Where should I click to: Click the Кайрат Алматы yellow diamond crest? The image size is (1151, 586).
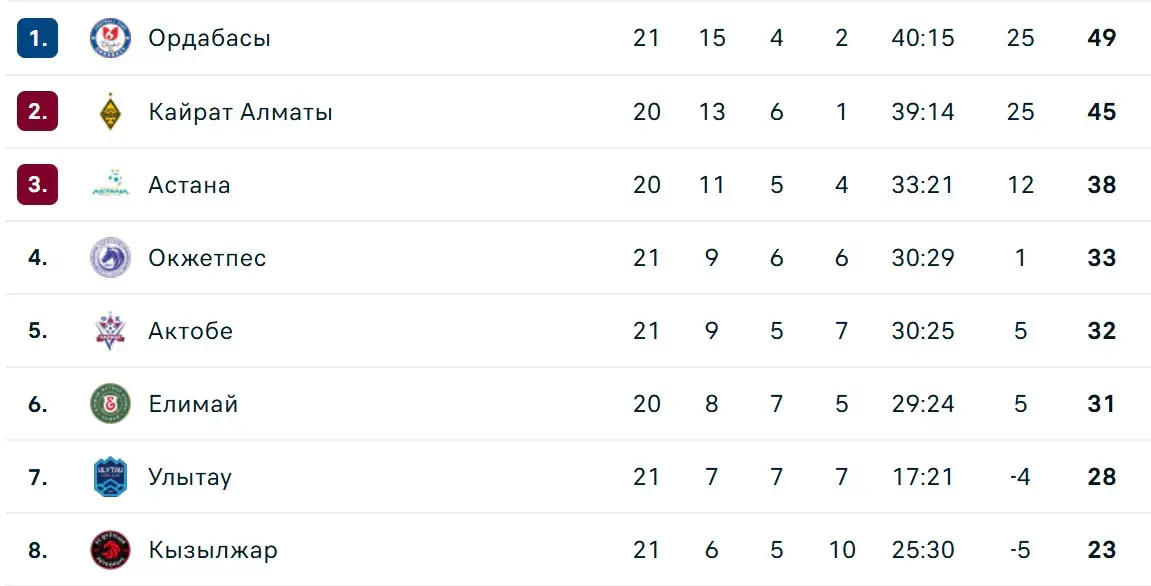coord(110,112)
